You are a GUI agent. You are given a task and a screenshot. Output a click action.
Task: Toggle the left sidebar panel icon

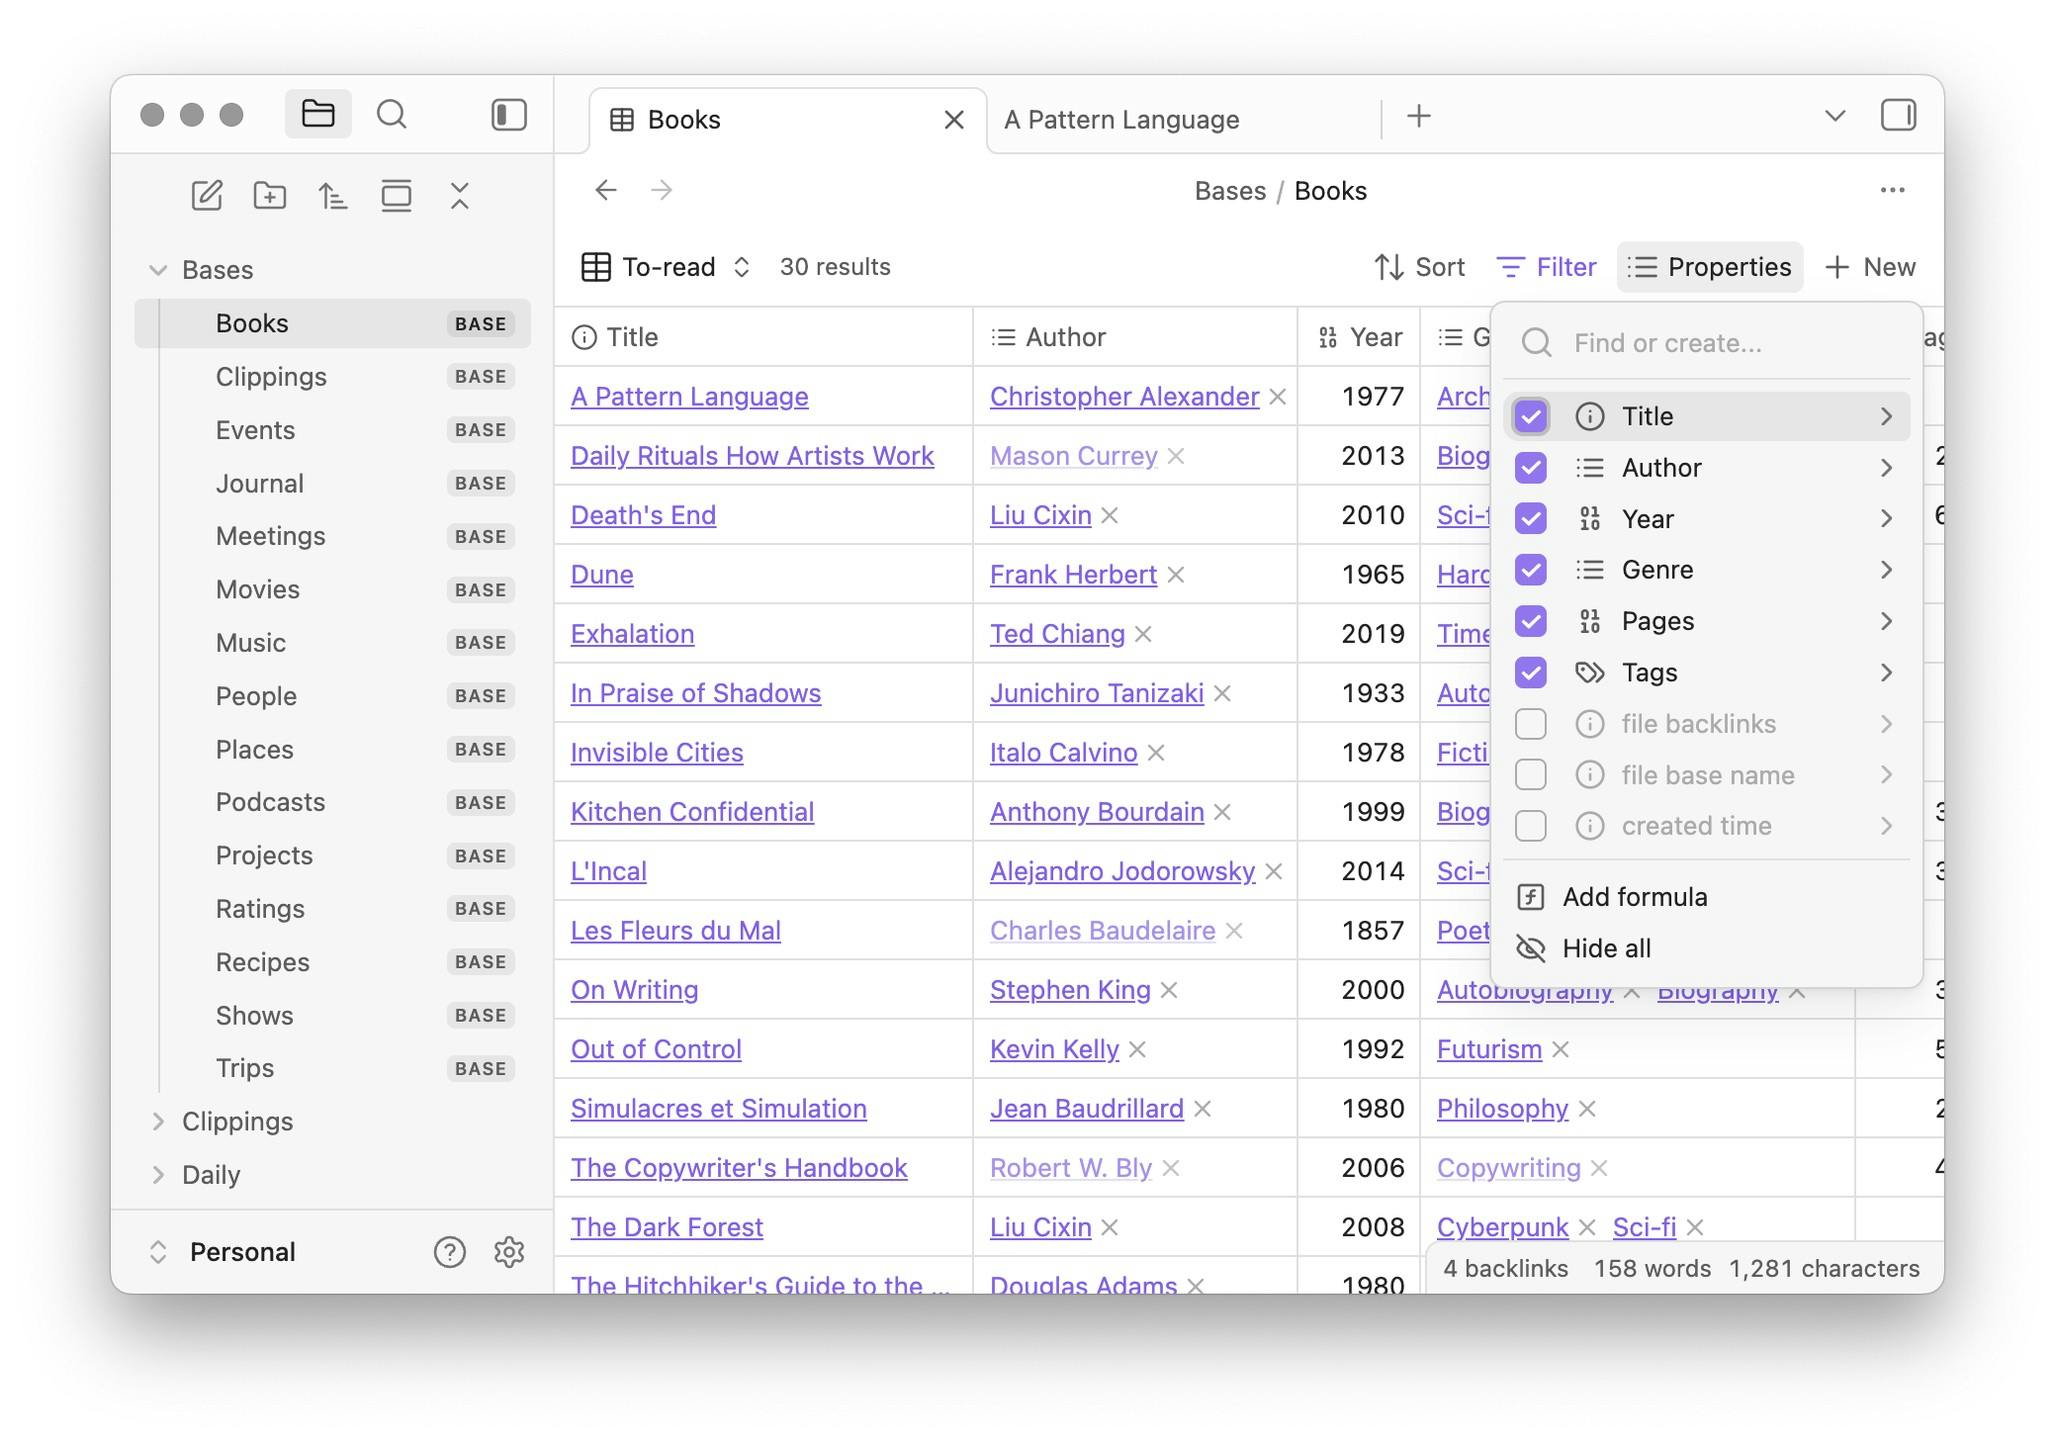click(508, 114)
